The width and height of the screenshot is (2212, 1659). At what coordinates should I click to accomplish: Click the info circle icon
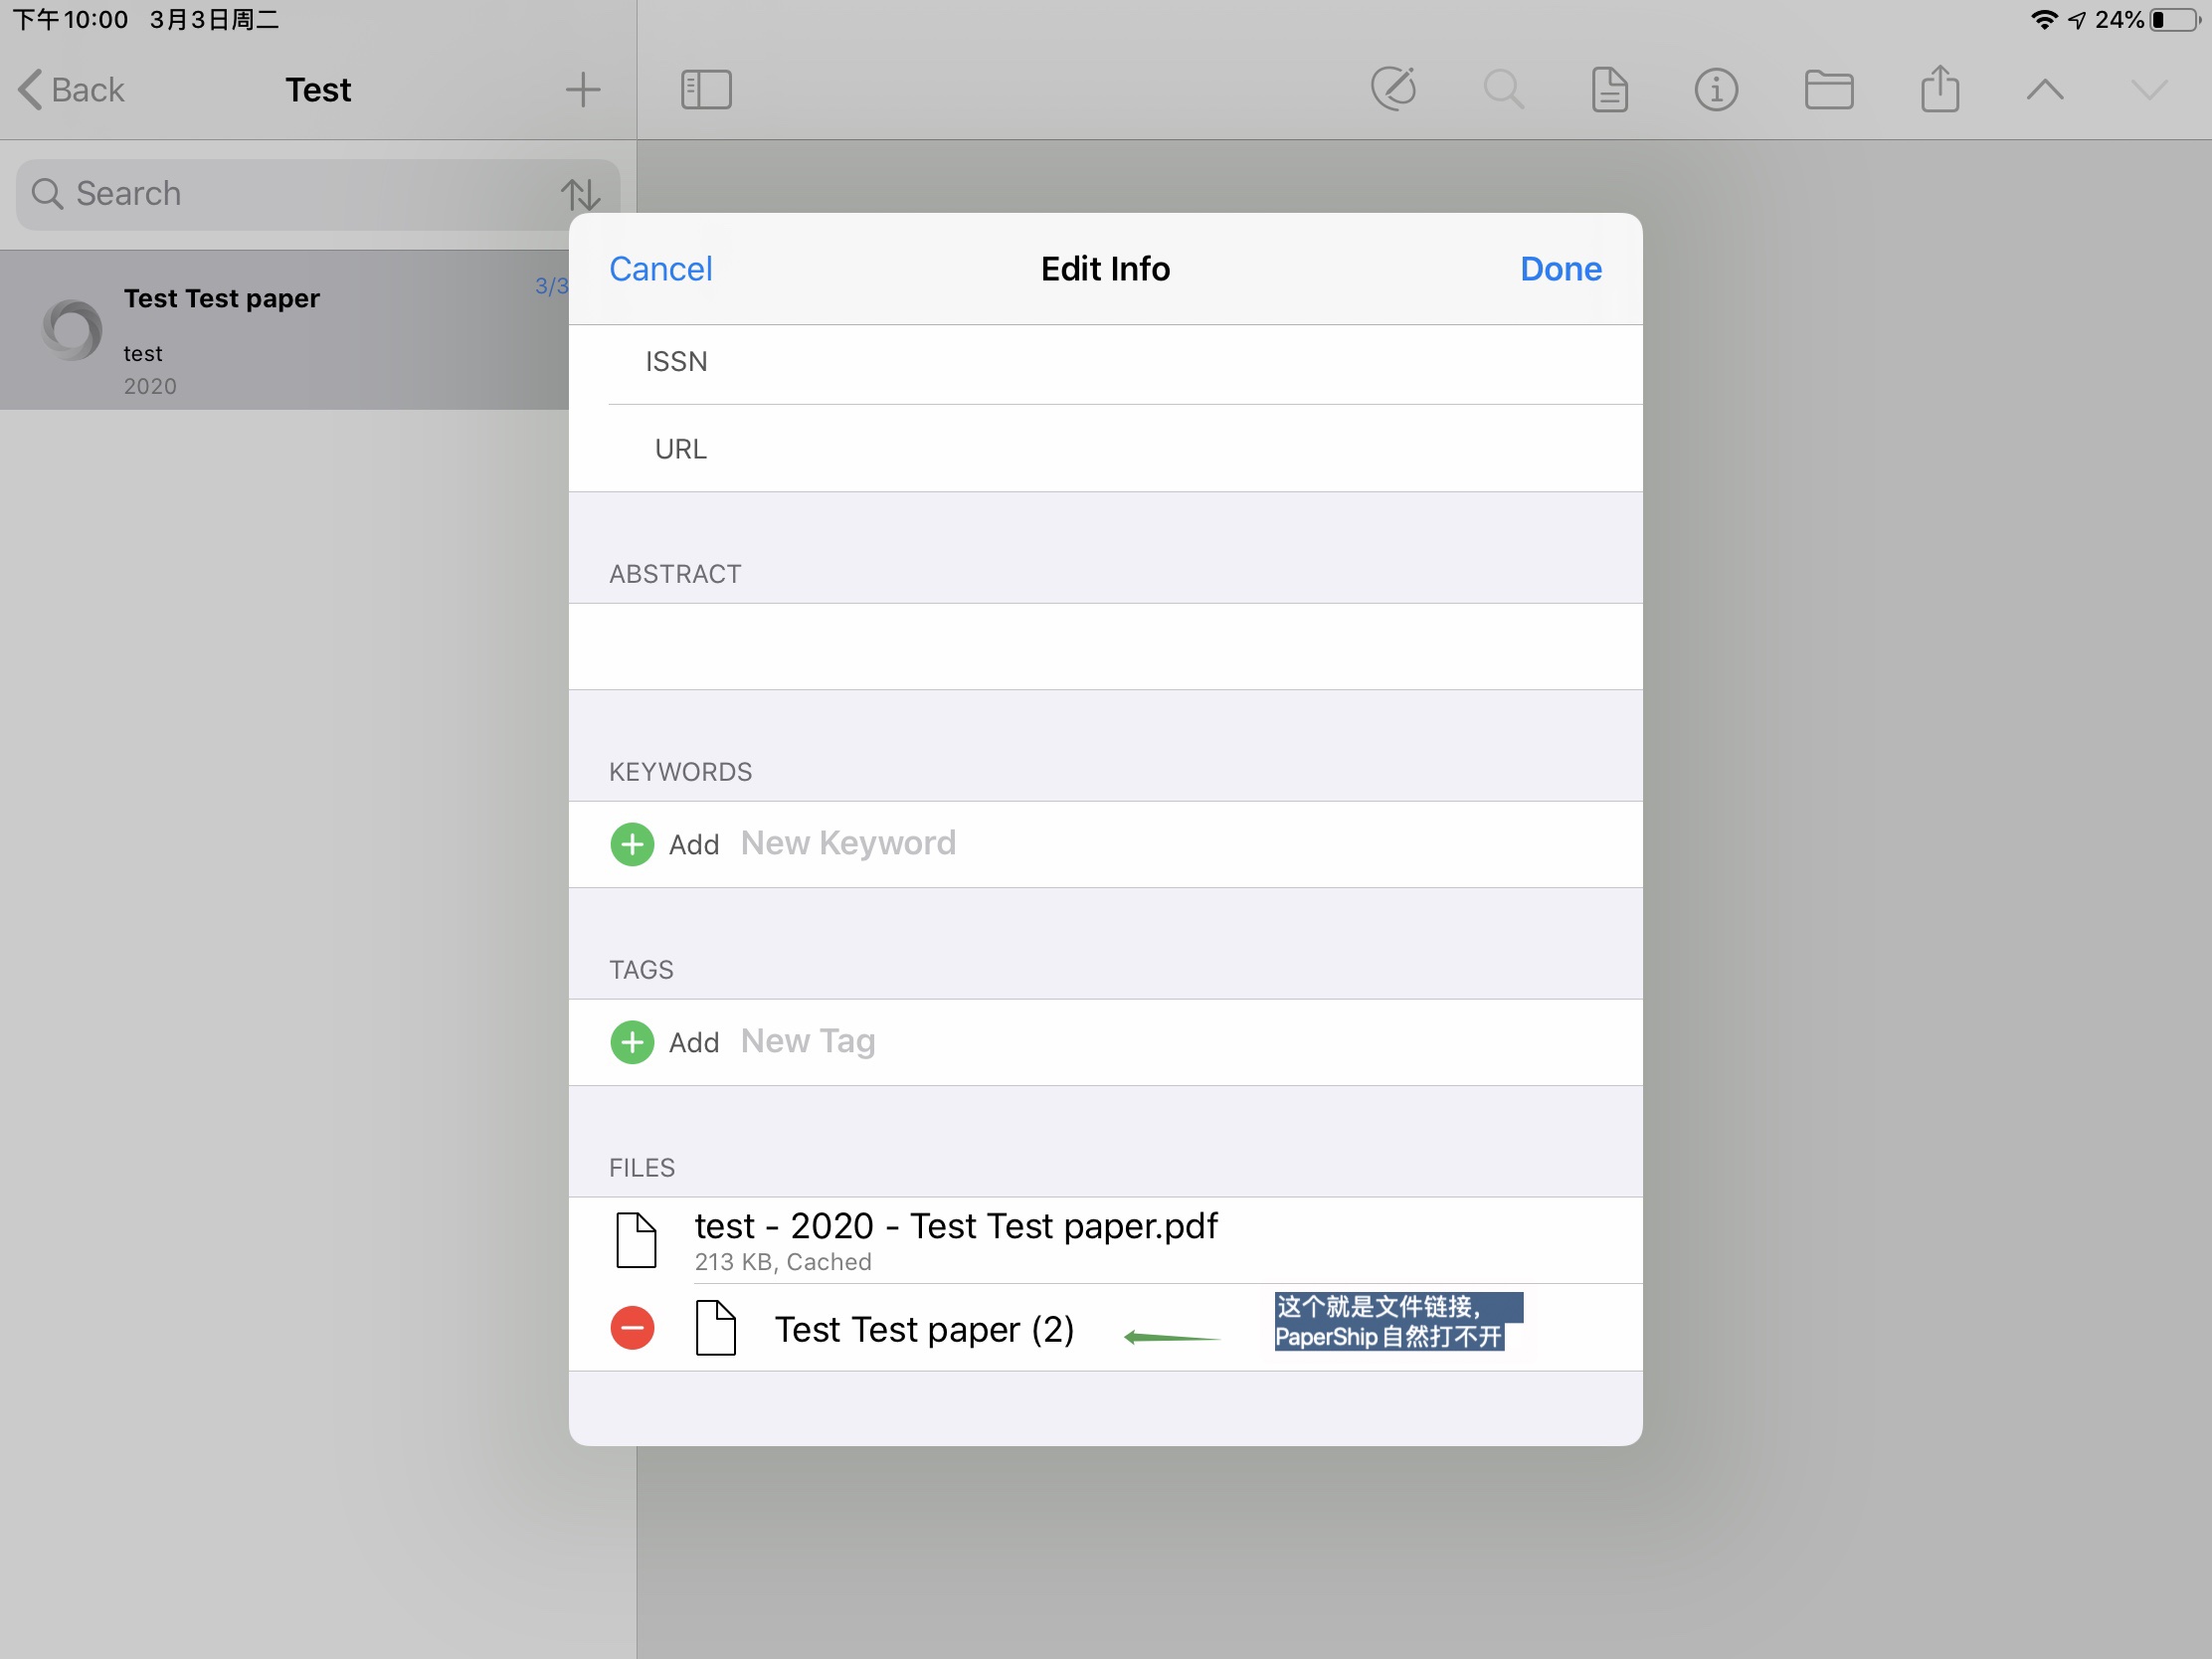pos(1716,89)
